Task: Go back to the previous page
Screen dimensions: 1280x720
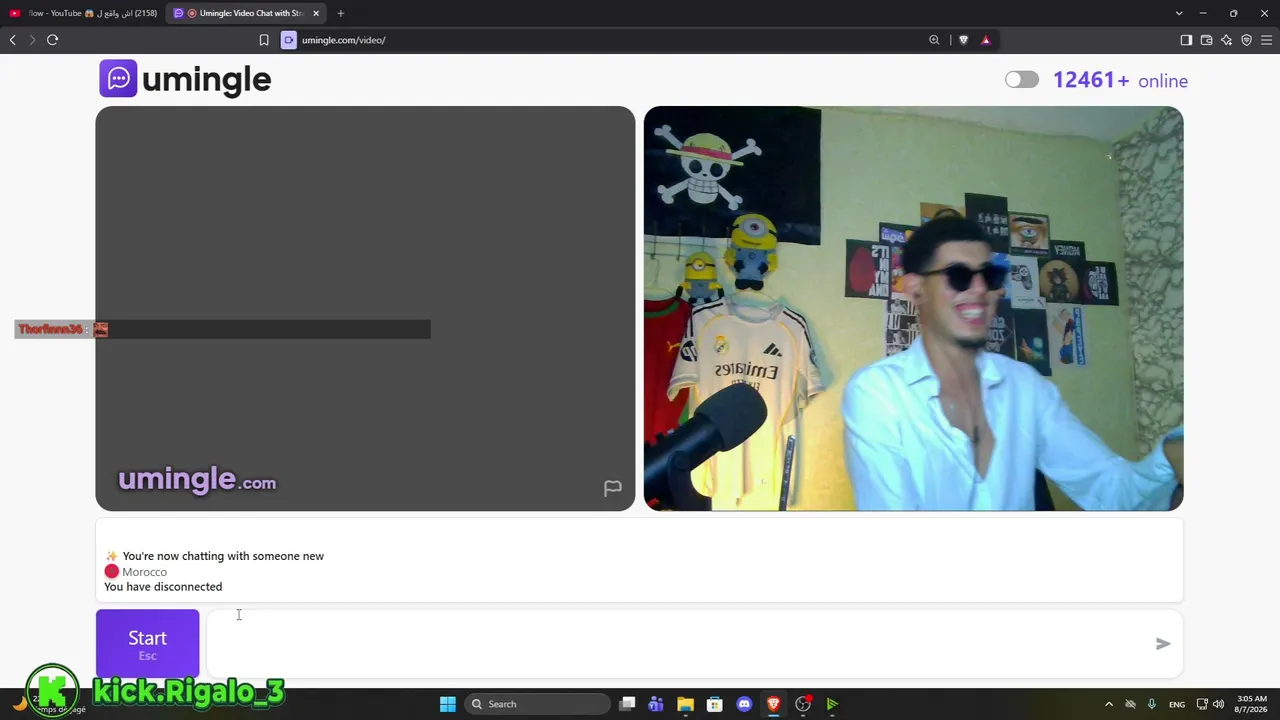Action: 13,40
